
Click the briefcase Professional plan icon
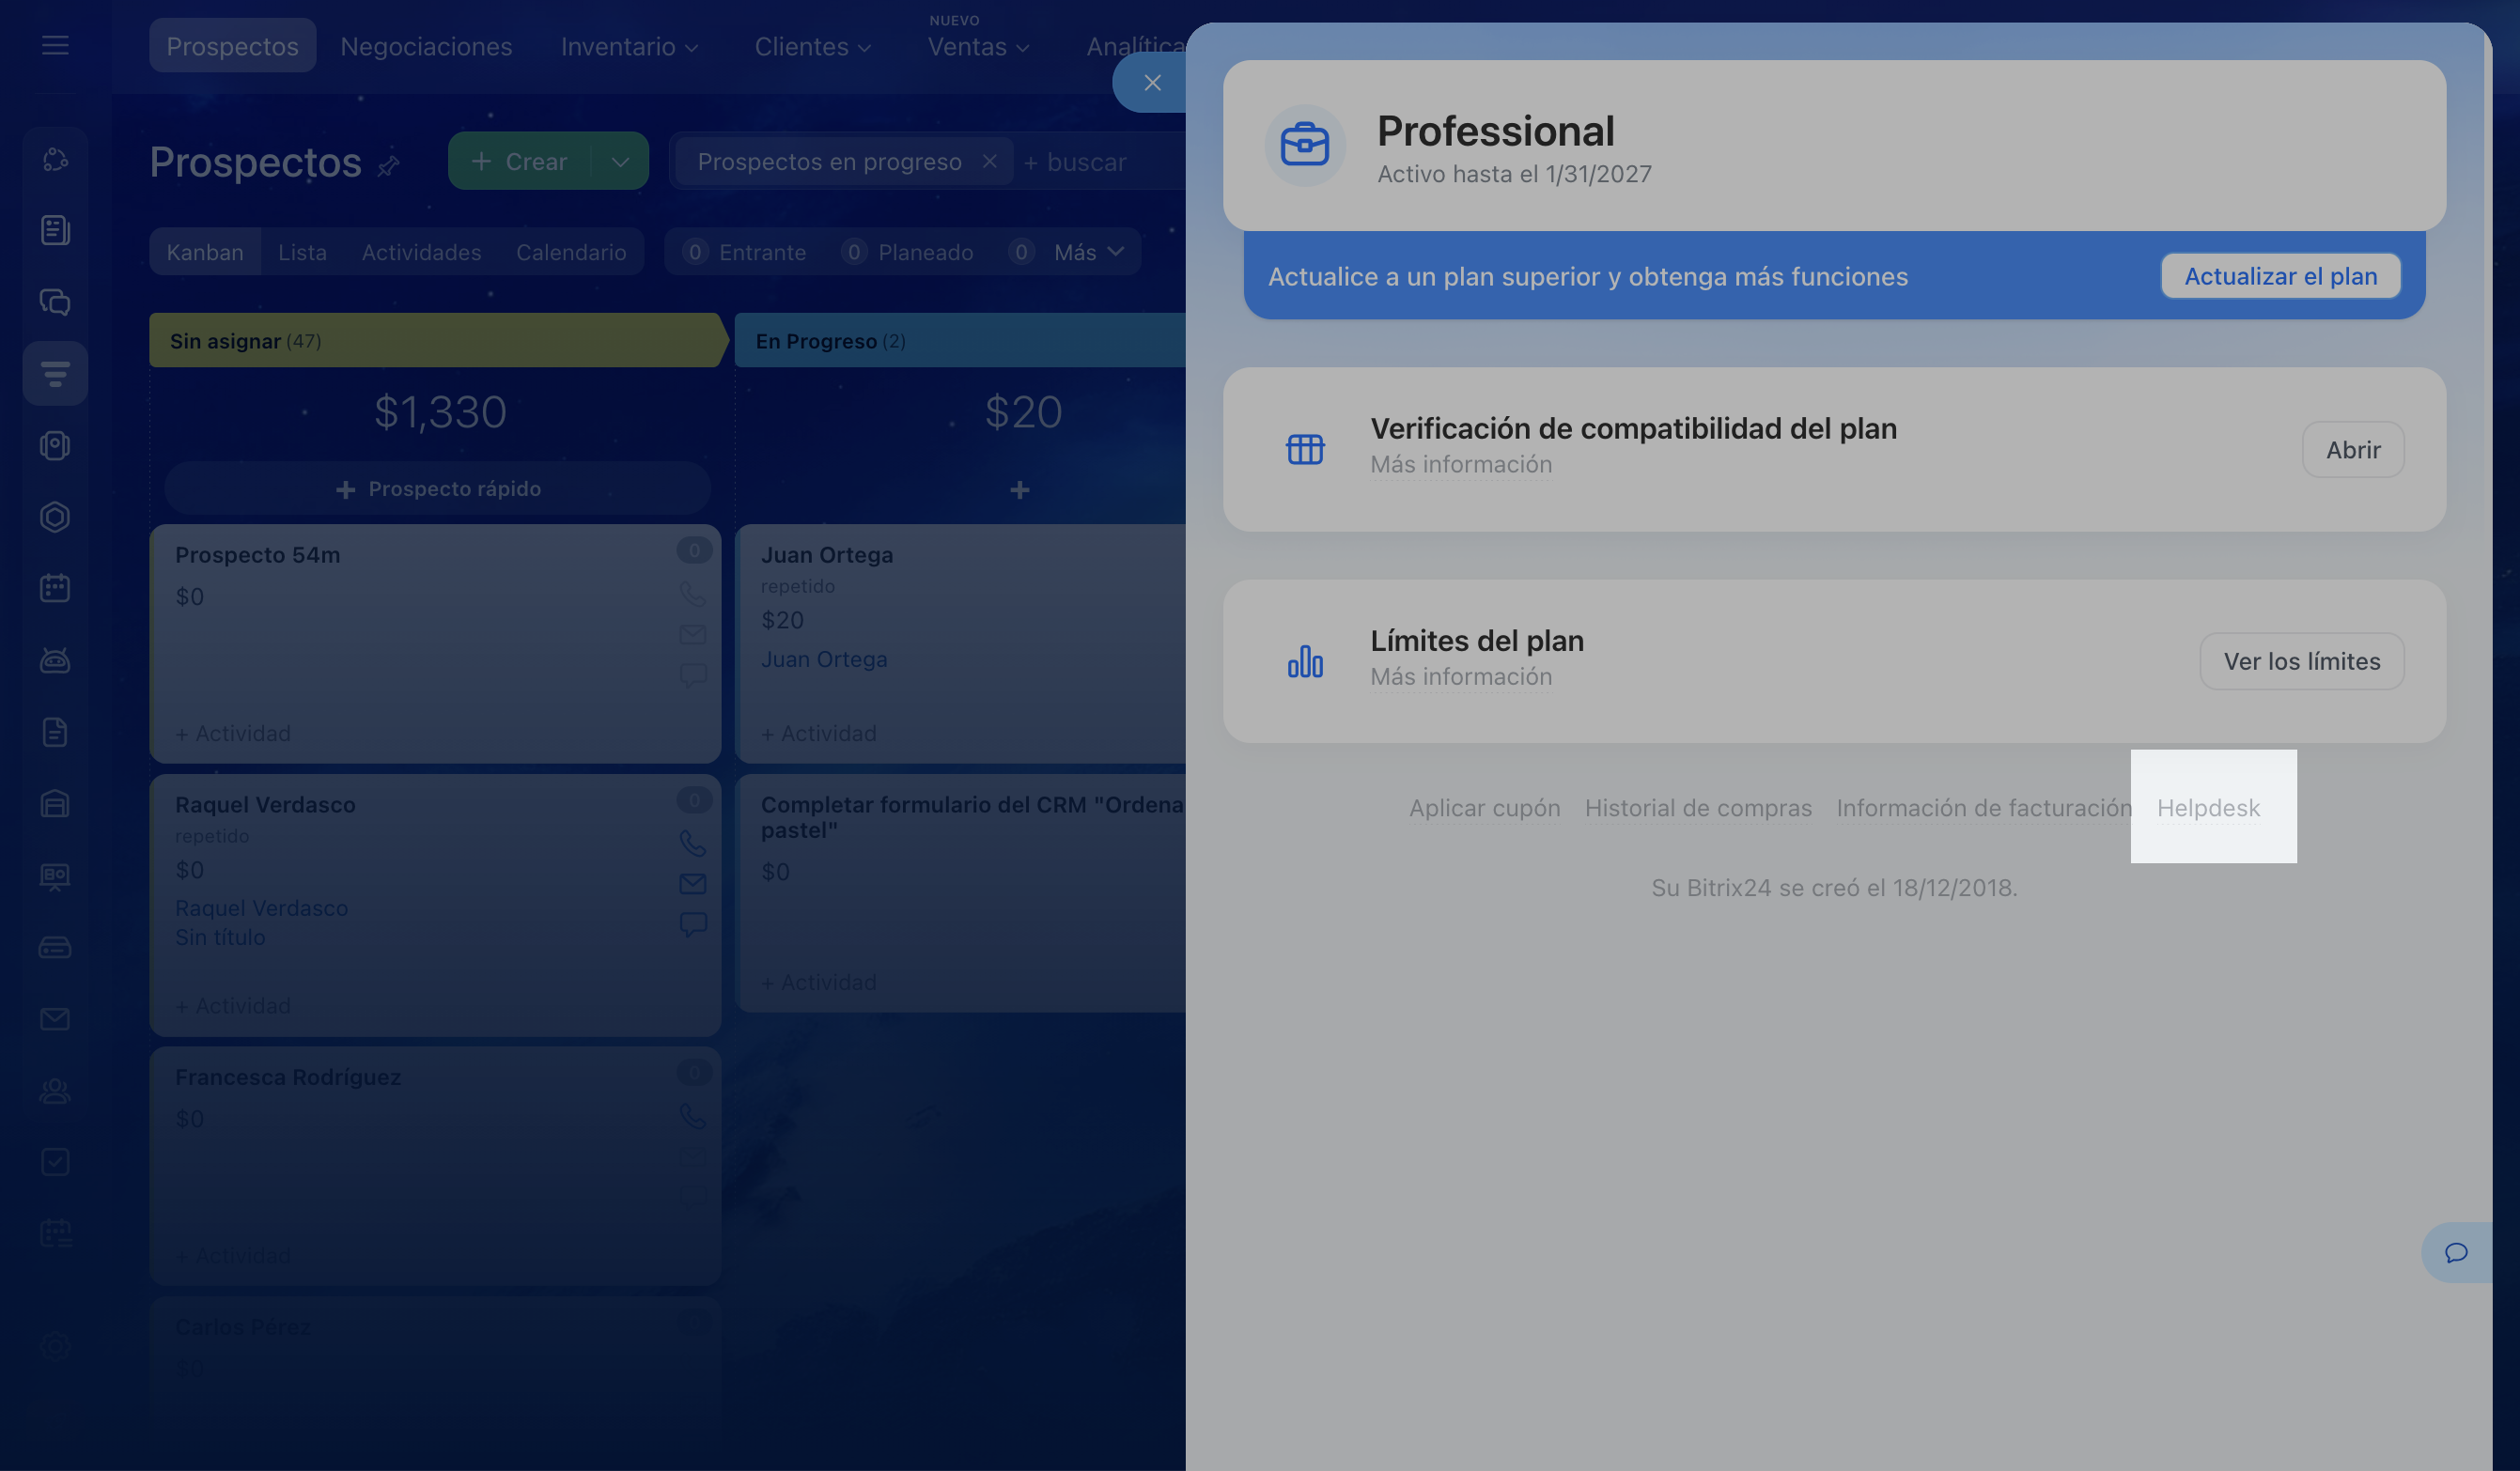click(1304, 145)
